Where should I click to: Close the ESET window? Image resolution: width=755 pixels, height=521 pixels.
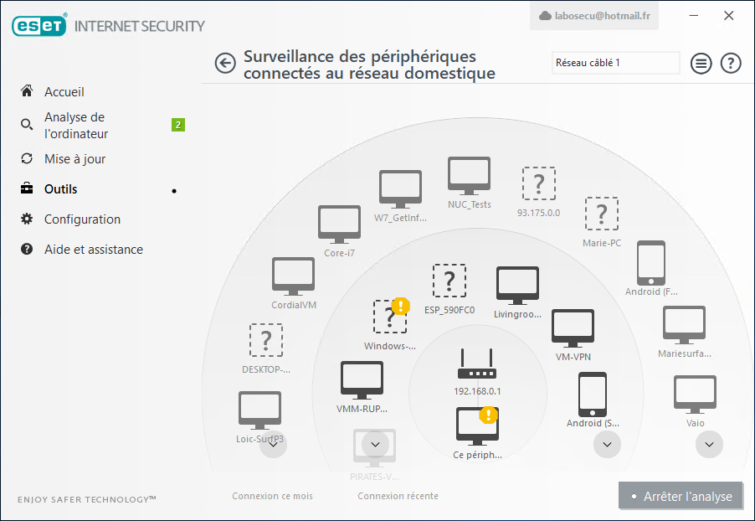(x=729, y=15)
